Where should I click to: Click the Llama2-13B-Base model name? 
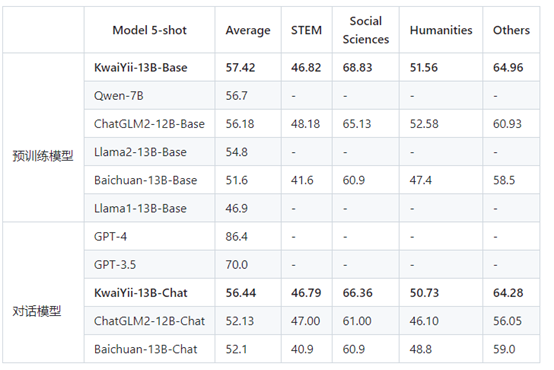(140, 152)
